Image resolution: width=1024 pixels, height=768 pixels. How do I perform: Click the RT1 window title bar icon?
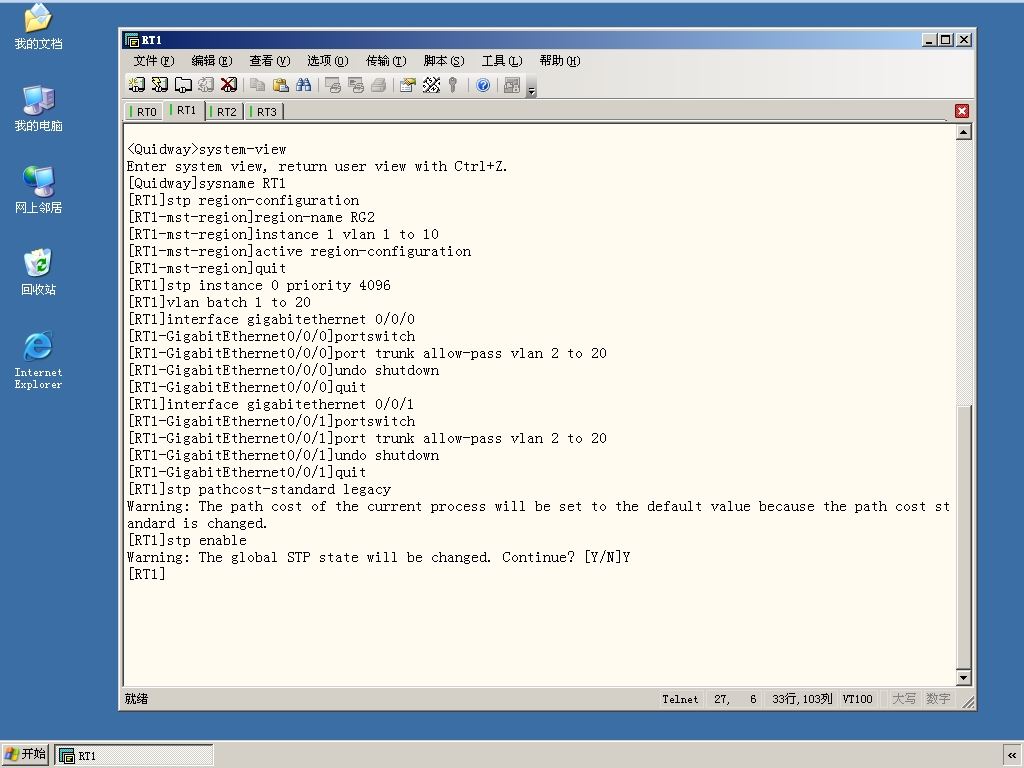(x=131, y=40)
